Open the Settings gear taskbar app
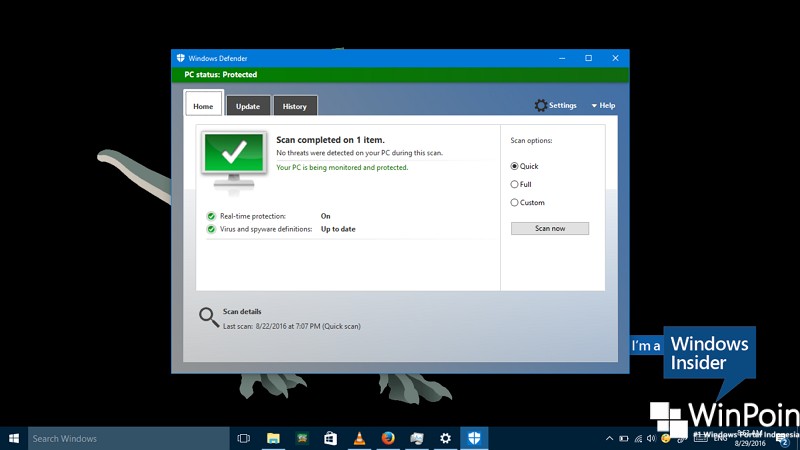This screenshot has height=450, width=800. (445, 438)
